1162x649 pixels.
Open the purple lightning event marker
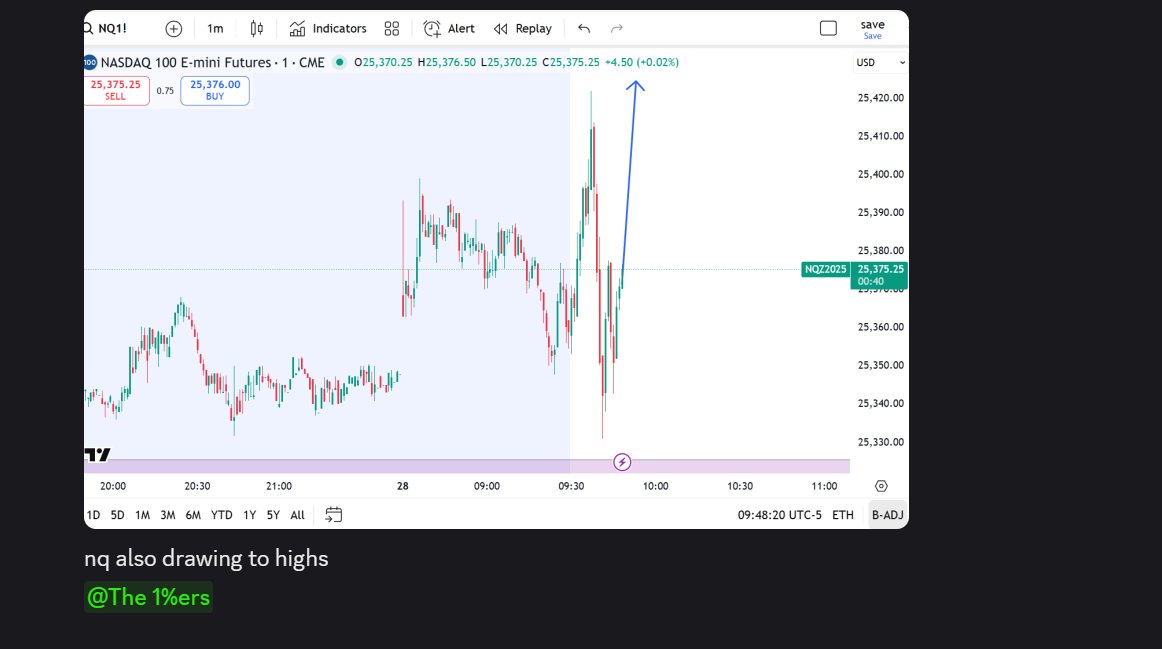(622, 463)
